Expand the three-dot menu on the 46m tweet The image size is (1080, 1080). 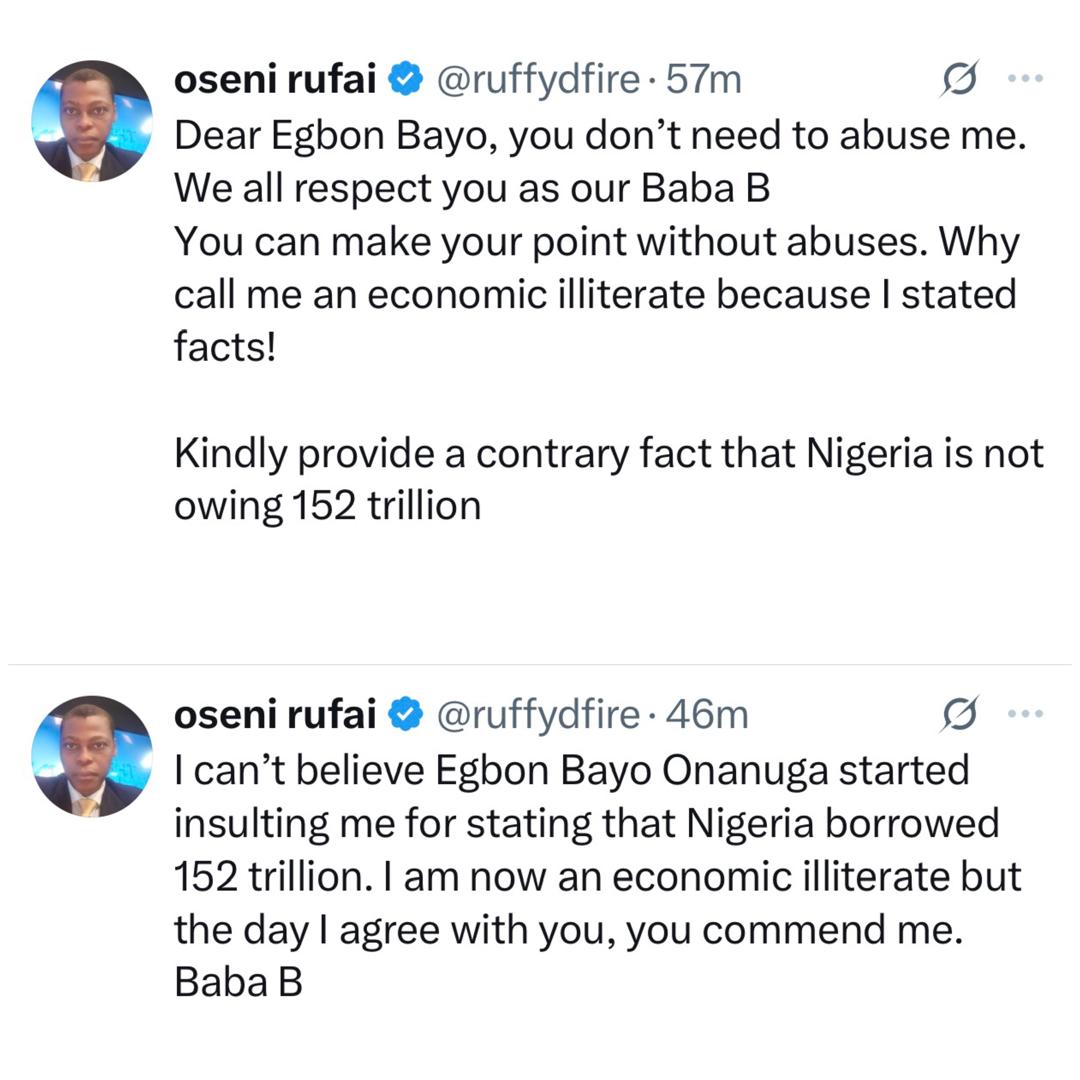pyautogui.click(x=1025, y=714)
